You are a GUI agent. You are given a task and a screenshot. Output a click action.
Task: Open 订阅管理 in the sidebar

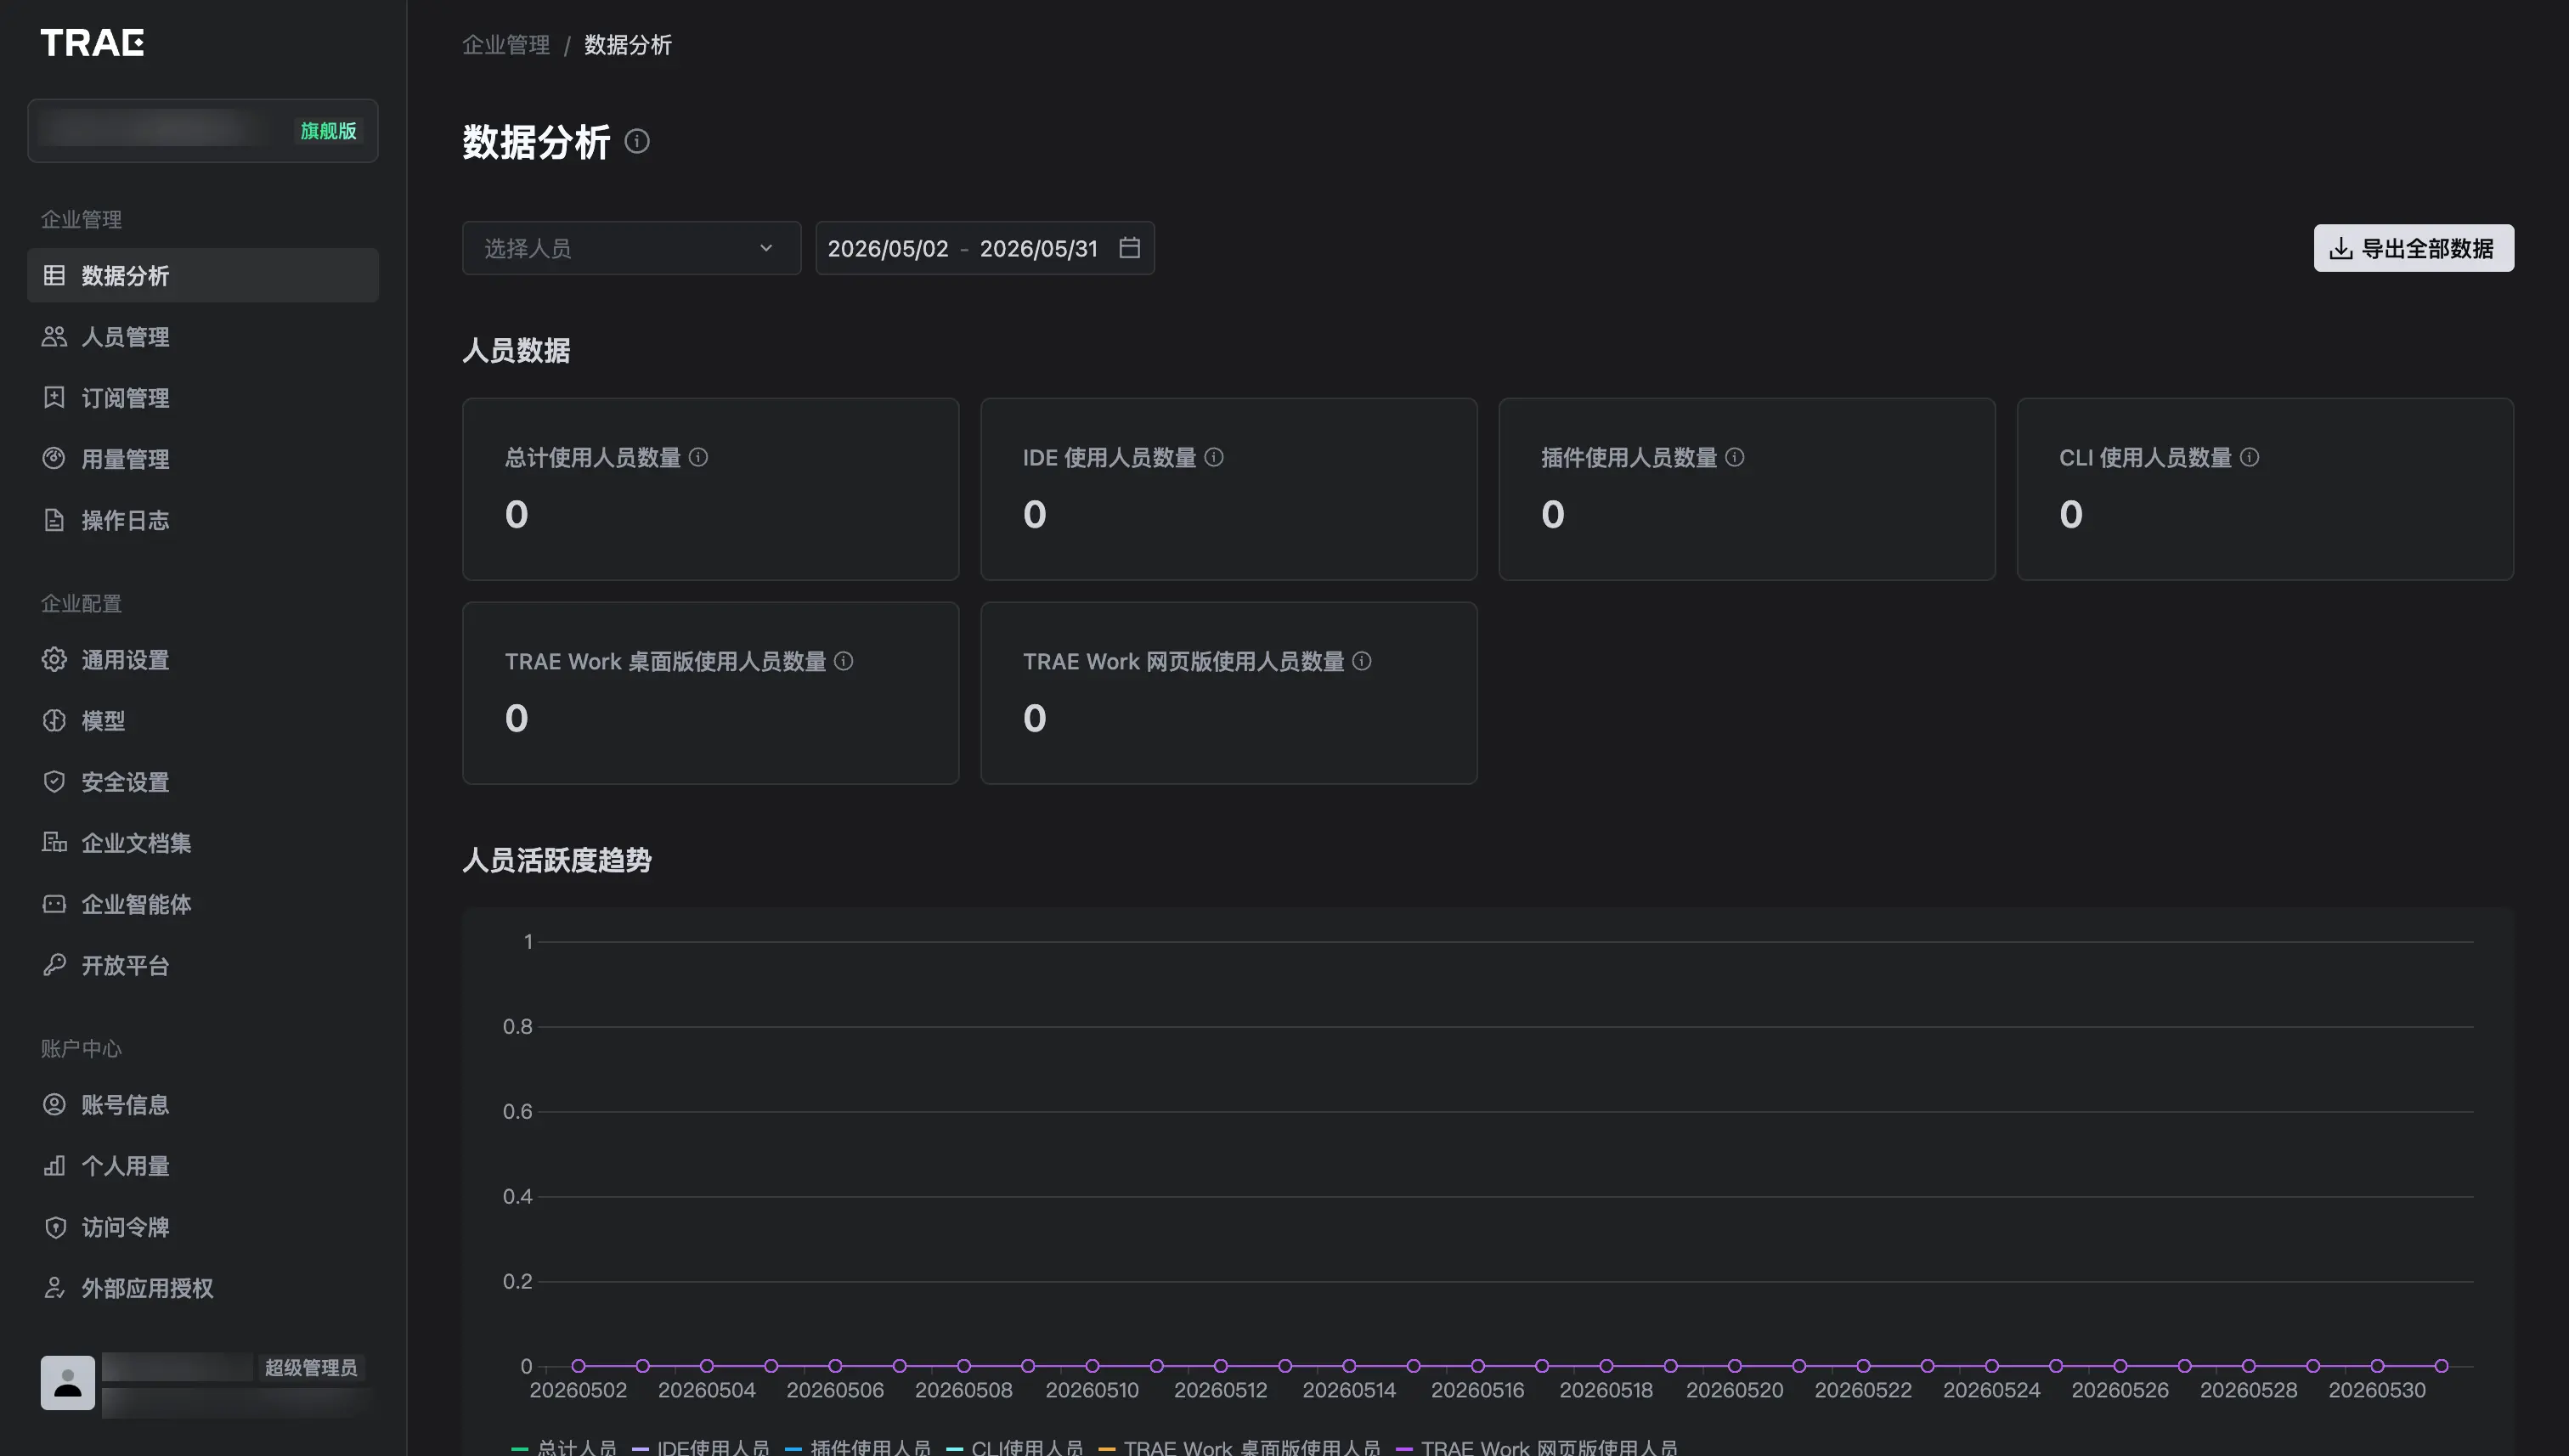coord(203,398)
